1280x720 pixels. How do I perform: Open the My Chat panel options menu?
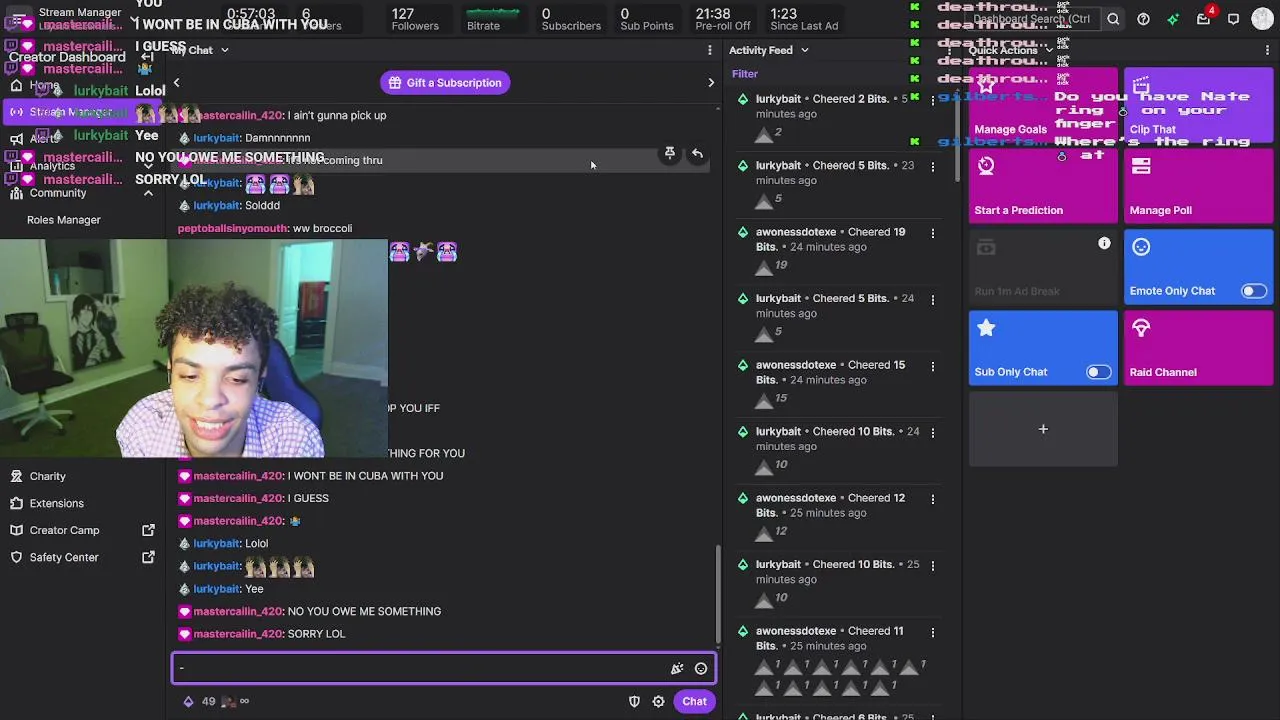coord(710,50)
